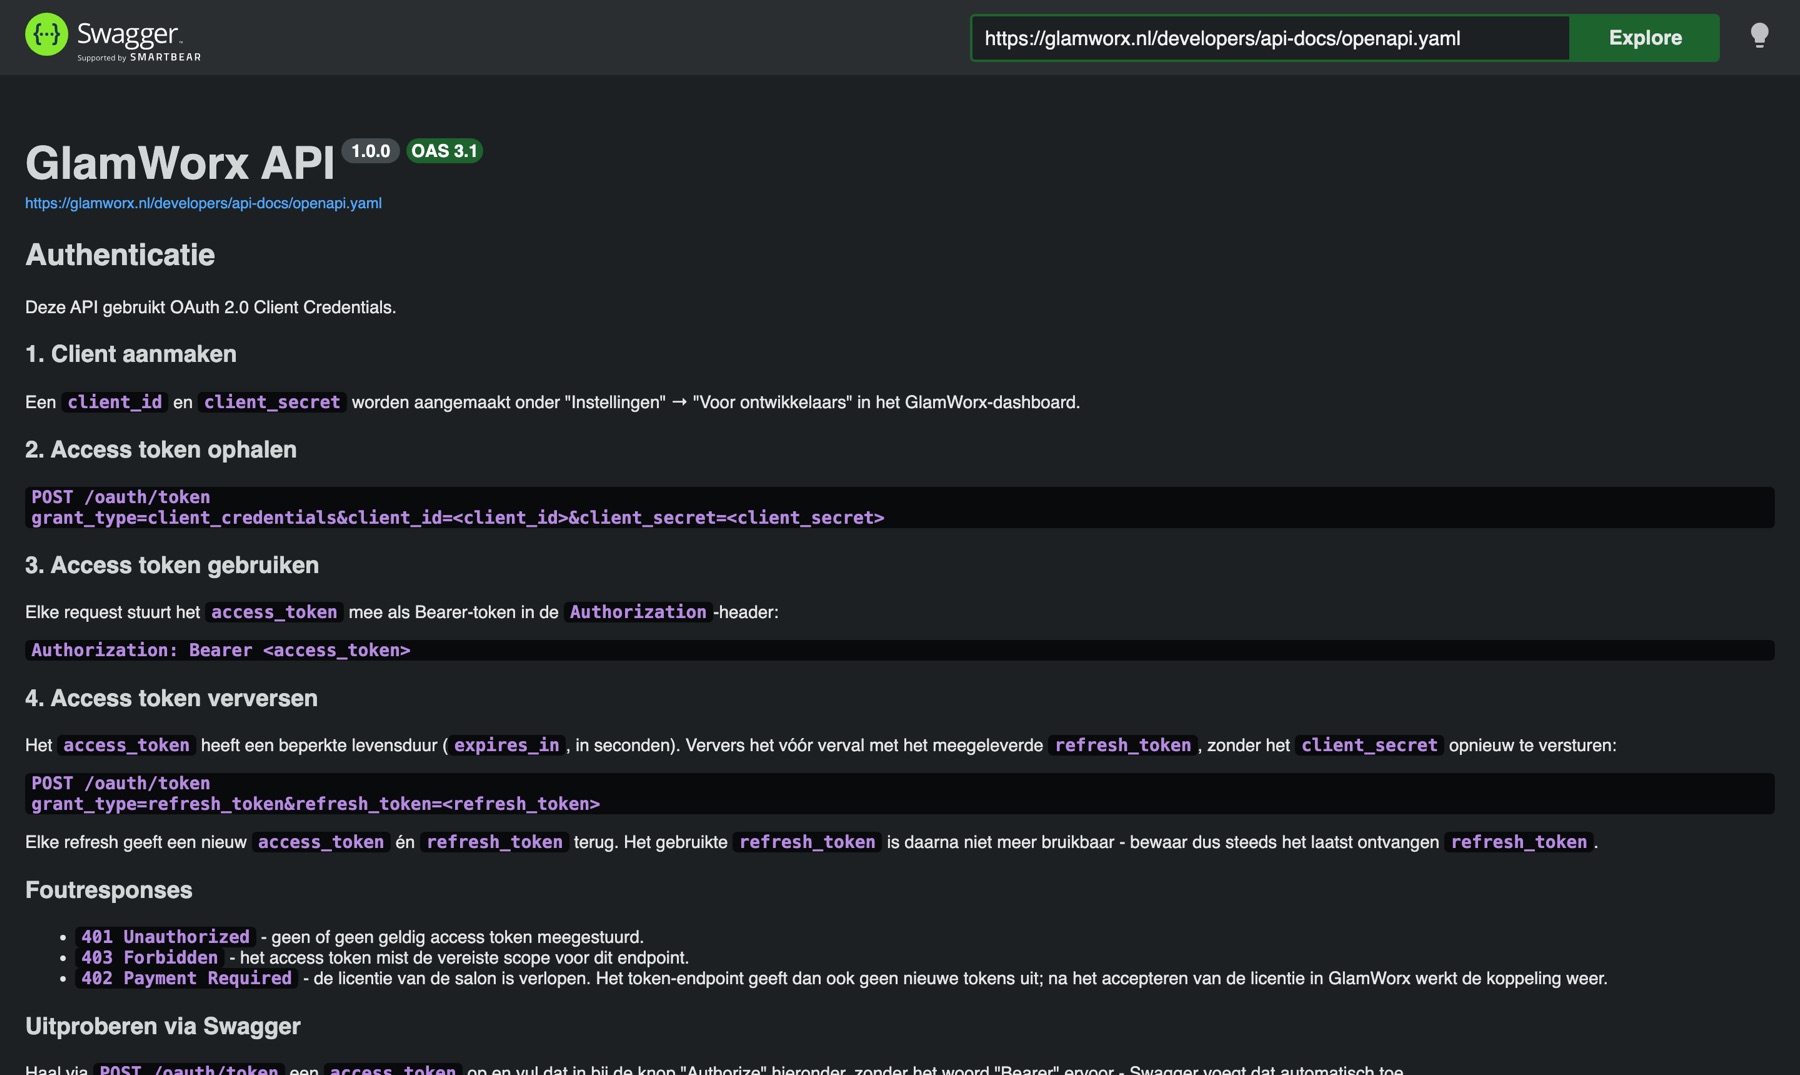Screen dimensions: 1800x1075
Task: Click the '2. Access token ophalen' heading
Action: pos(161,450)
